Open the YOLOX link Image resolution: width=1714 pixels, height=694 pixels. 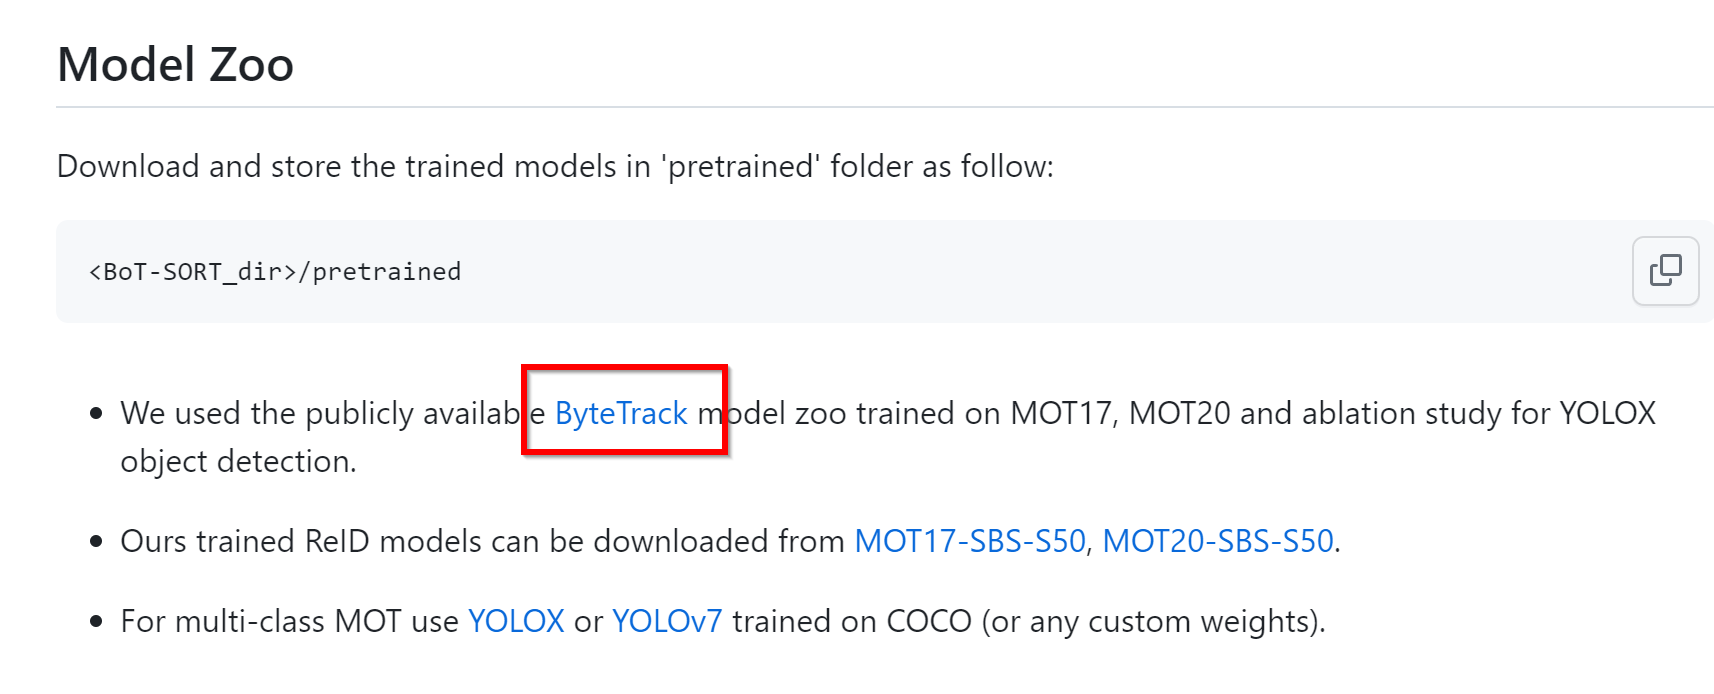pos(516,621)
